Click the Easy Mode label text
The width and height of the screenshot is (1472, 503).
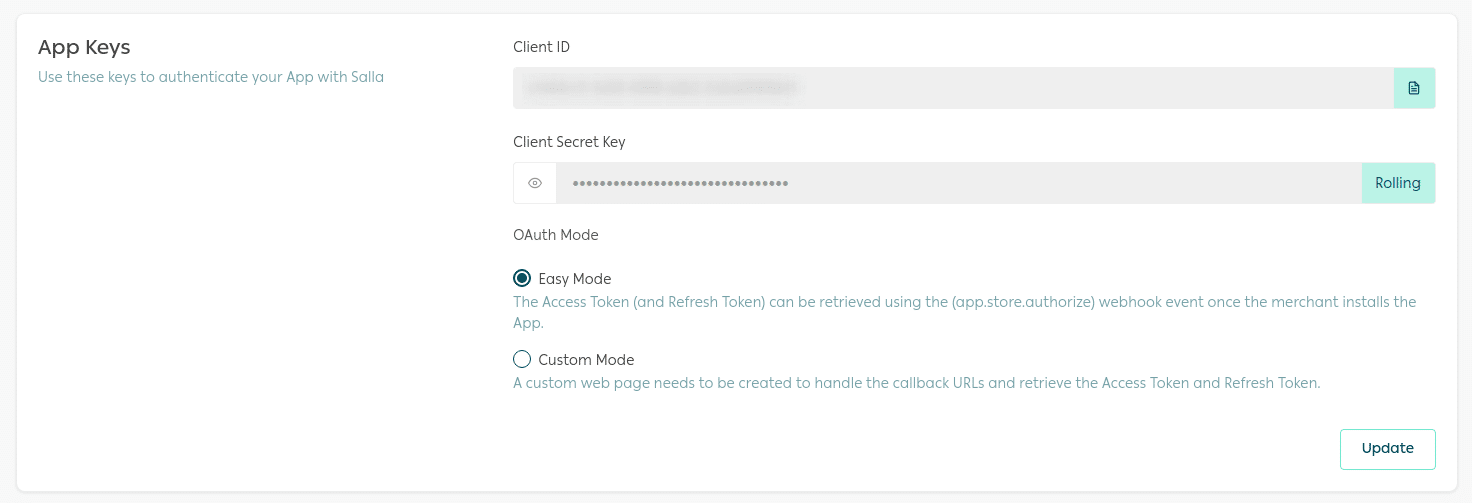point(575,279)
